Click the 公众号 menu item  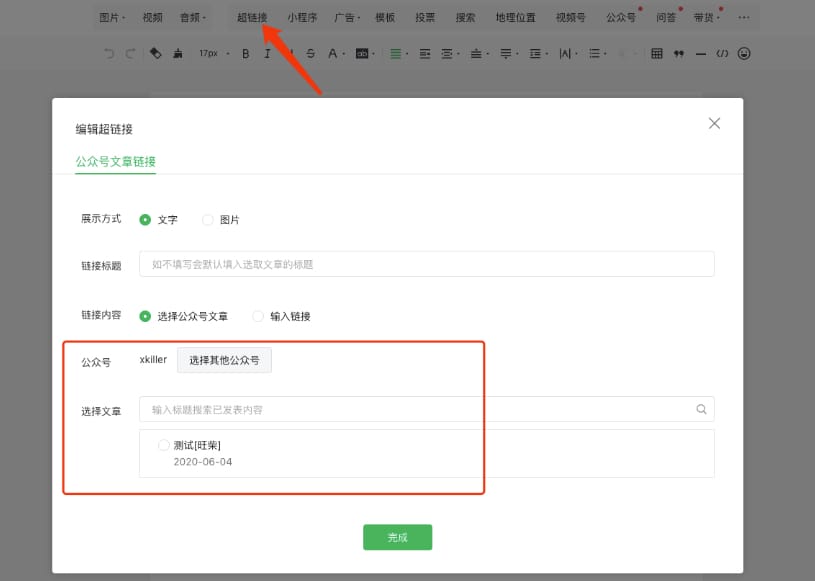(x=621, y=17)
